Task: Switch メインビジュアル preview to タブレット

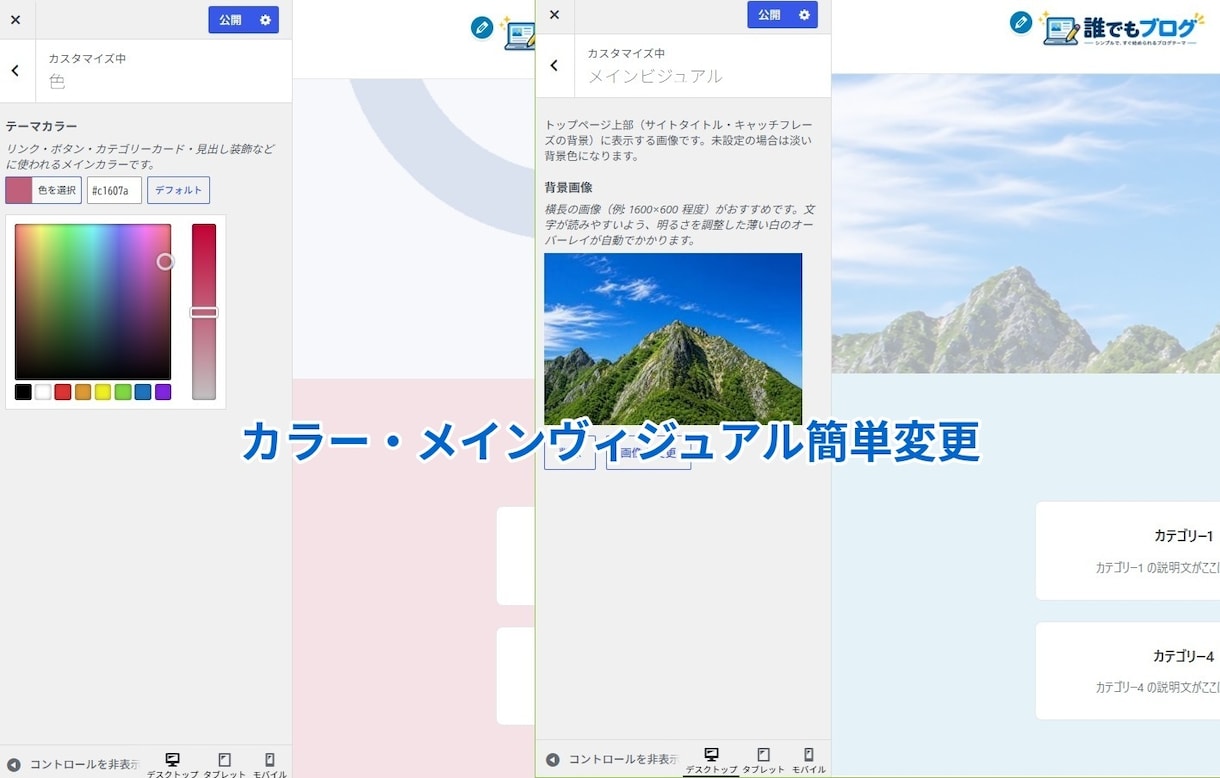Action: pos(763,760)
